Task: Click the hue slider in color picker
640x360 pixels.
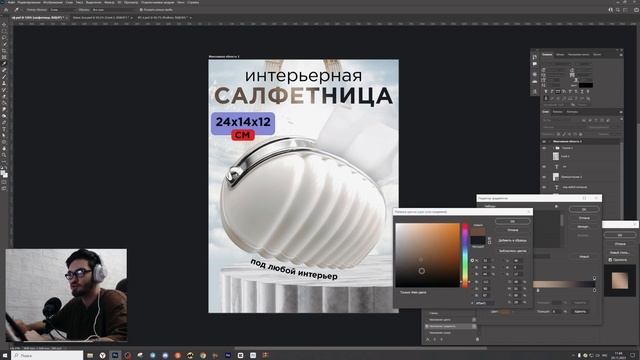Action: click(465, 256)
